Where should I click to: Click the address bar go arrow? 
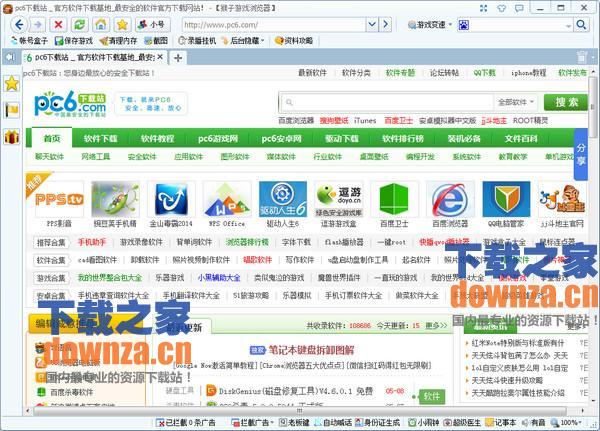click(x=385, y=25)
